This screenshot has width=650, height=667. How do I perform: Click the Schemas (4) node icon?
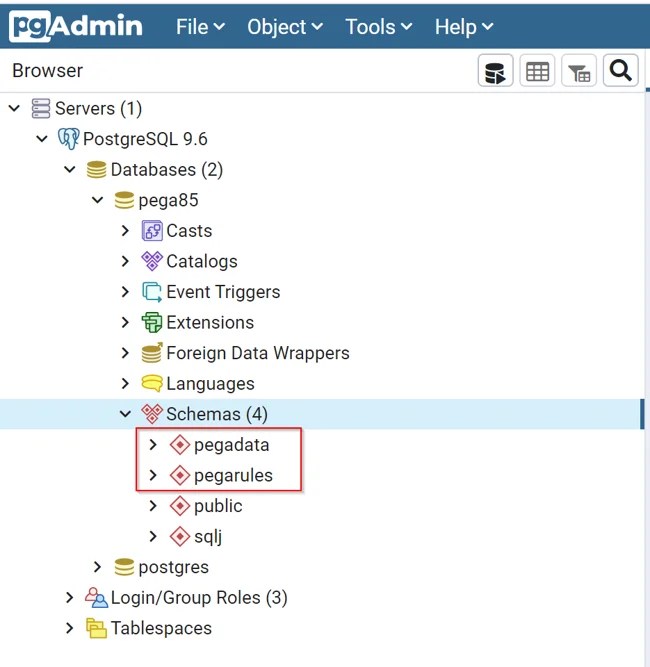pyautogui.click(x=152, y=414)
